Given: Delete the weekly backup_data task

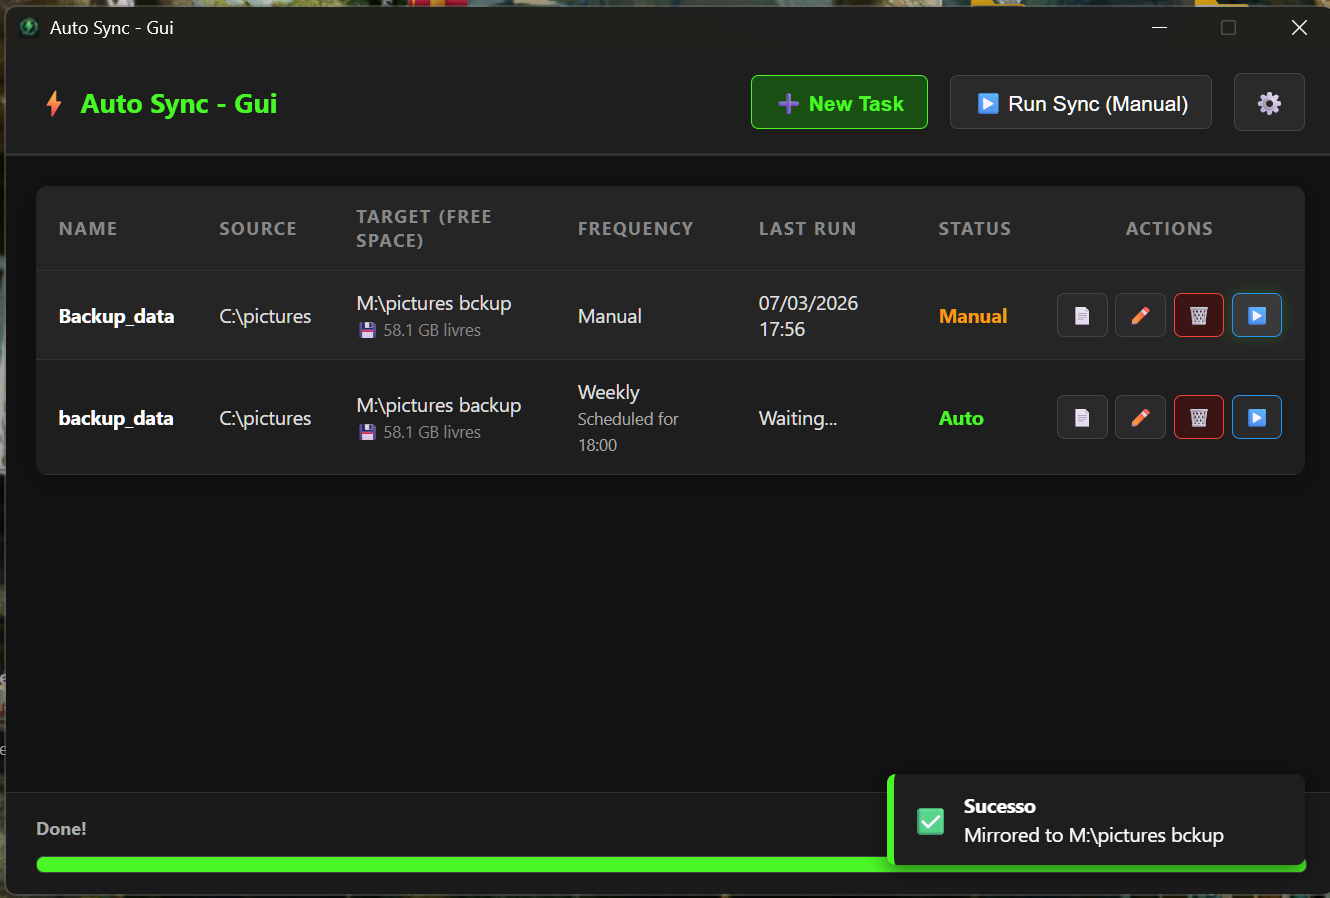Looking at the screenshot, I should click(x=1199, y=418).
